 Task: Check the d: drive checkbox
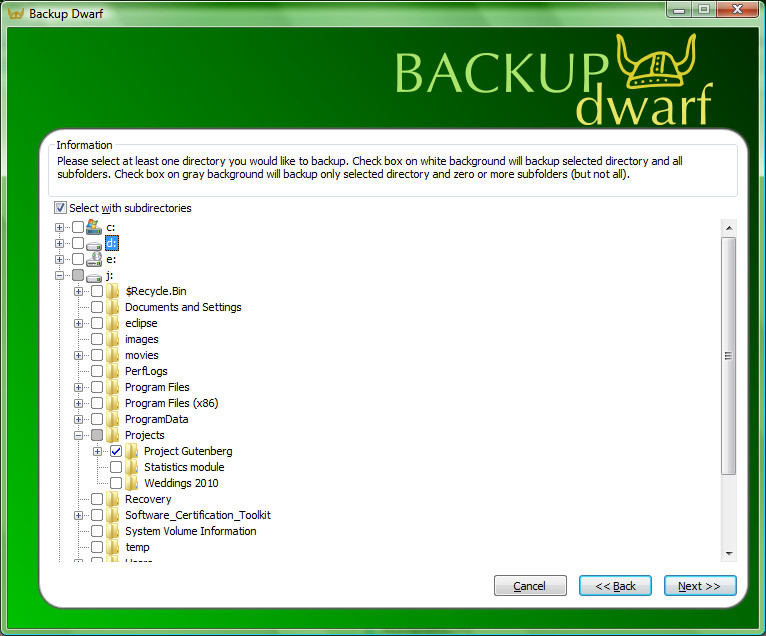[x=78, y=243]
